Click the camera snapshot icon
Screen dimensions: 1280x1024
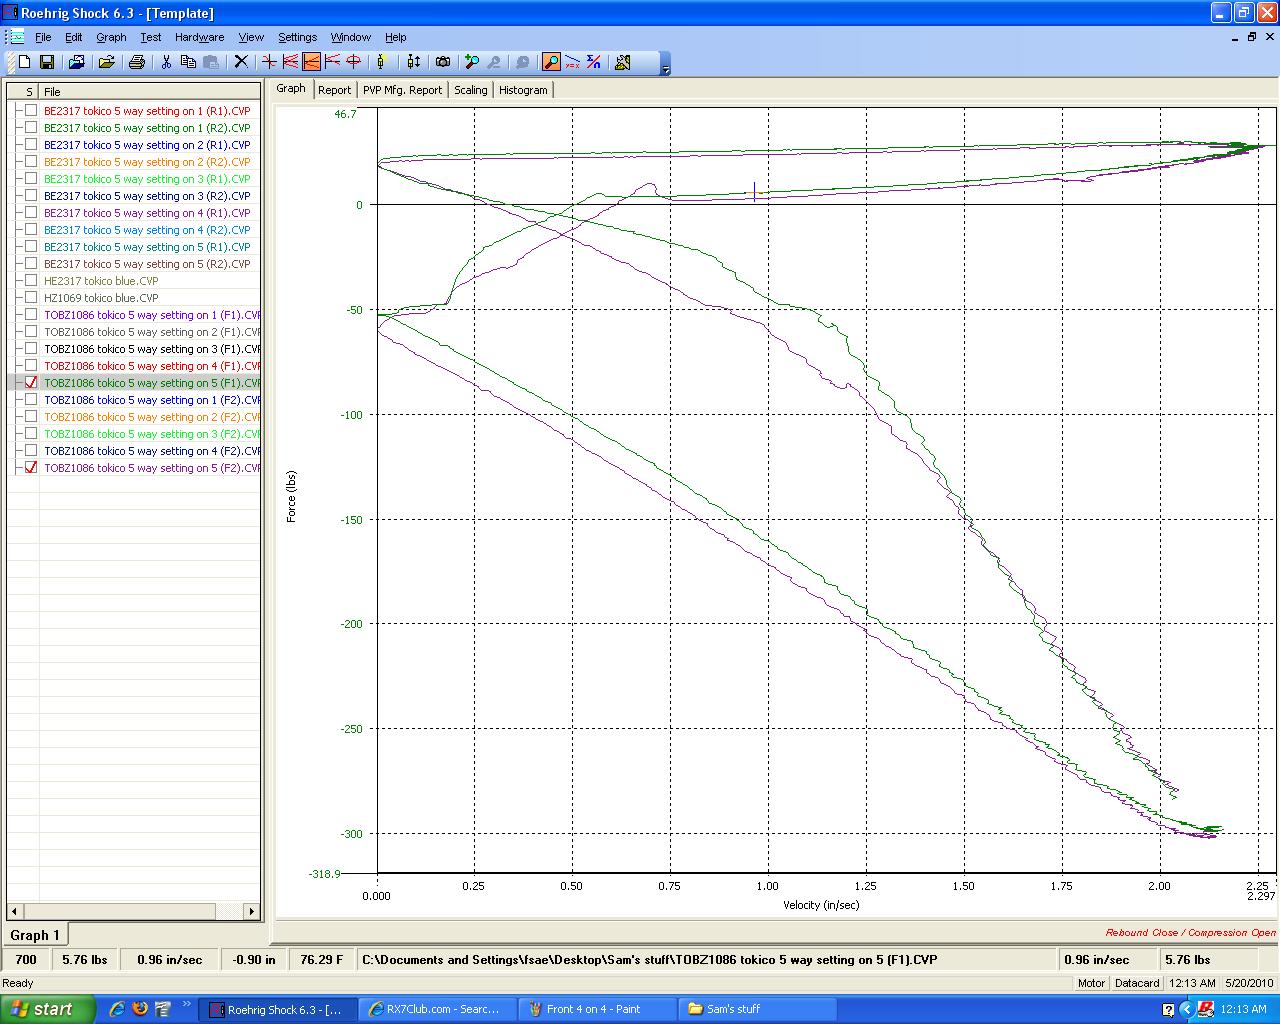tap(443, 62)
